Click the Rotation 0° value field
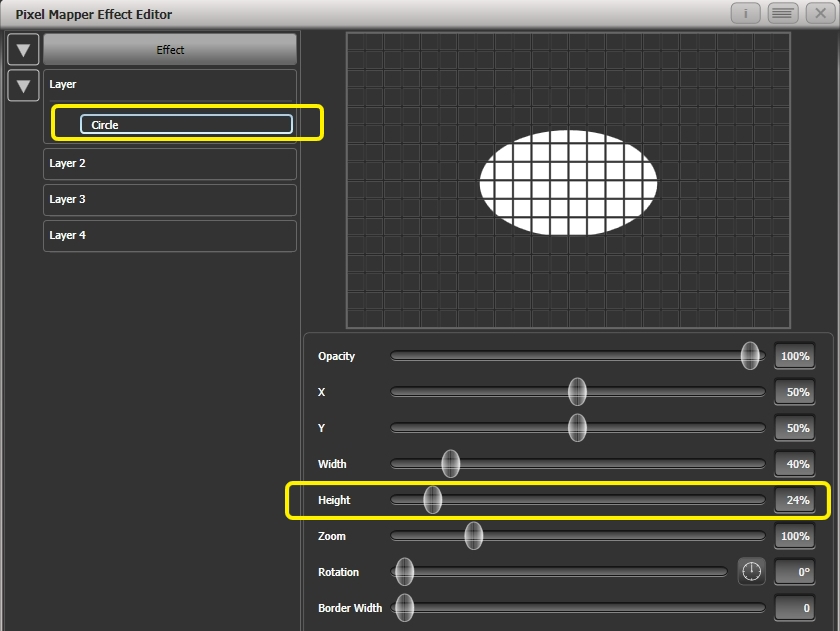 point(793,572)
